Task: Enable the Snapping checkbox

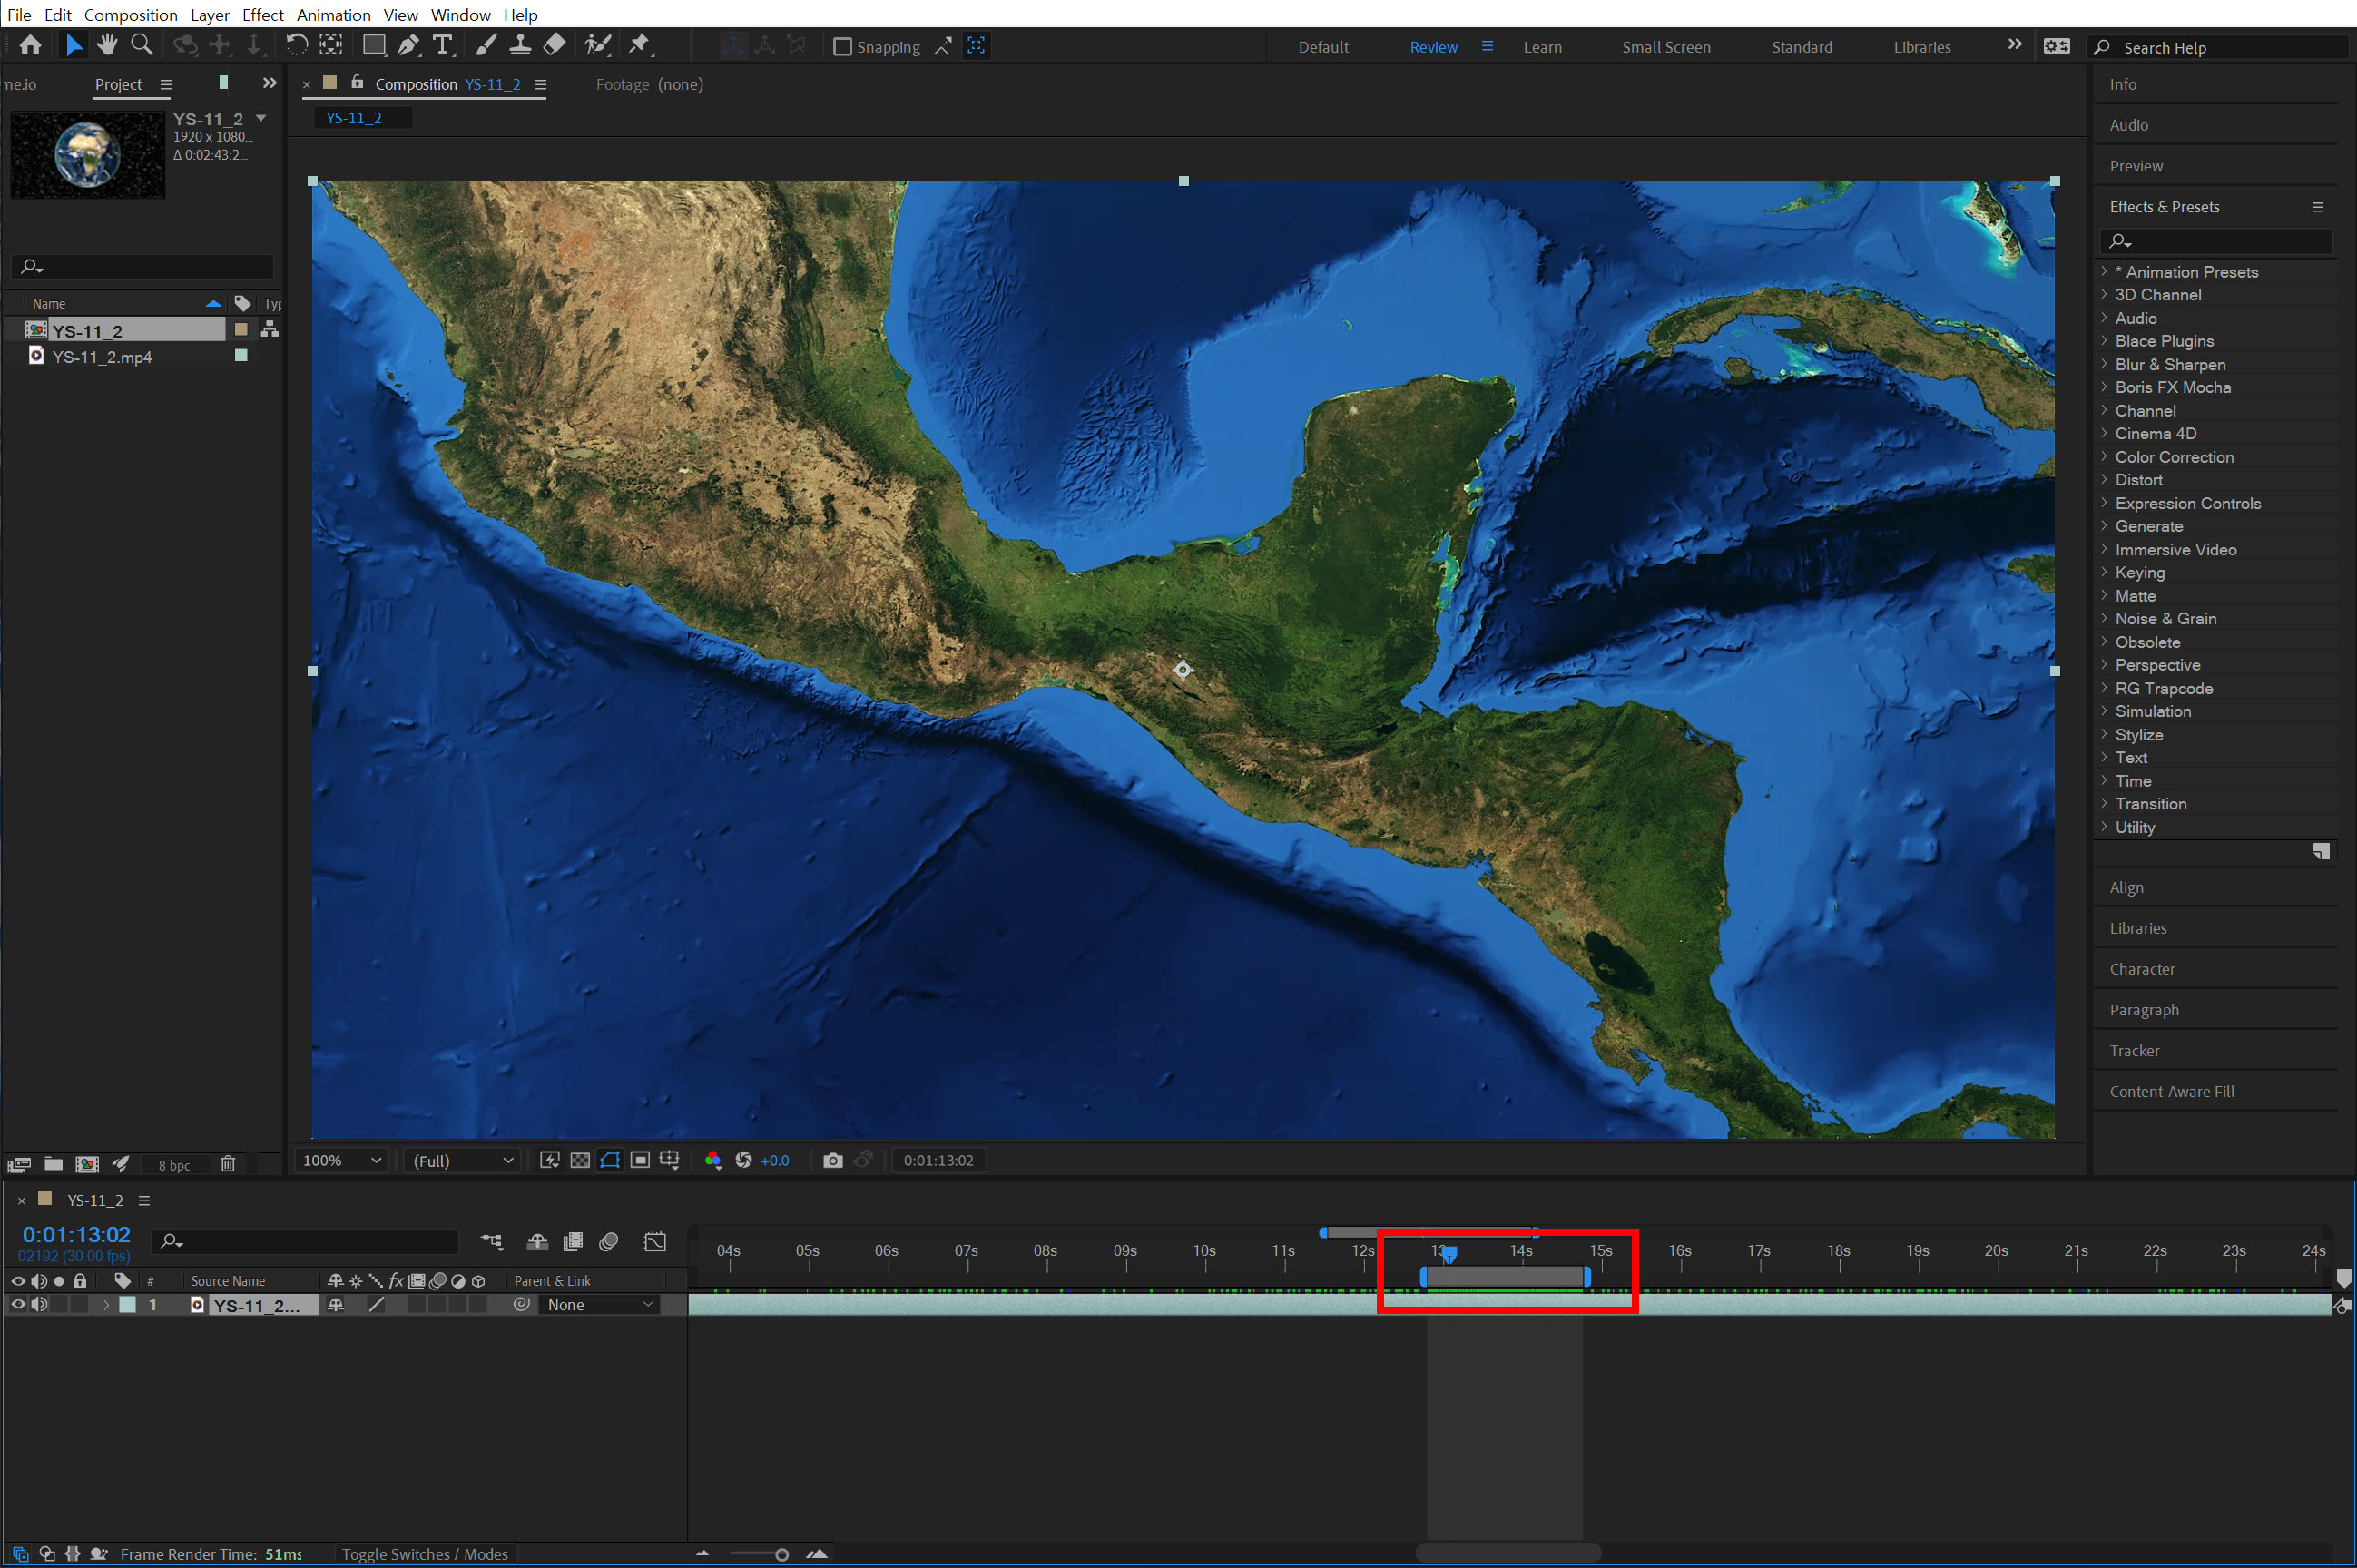Action: pyautogui.click(x=842, y=47)
